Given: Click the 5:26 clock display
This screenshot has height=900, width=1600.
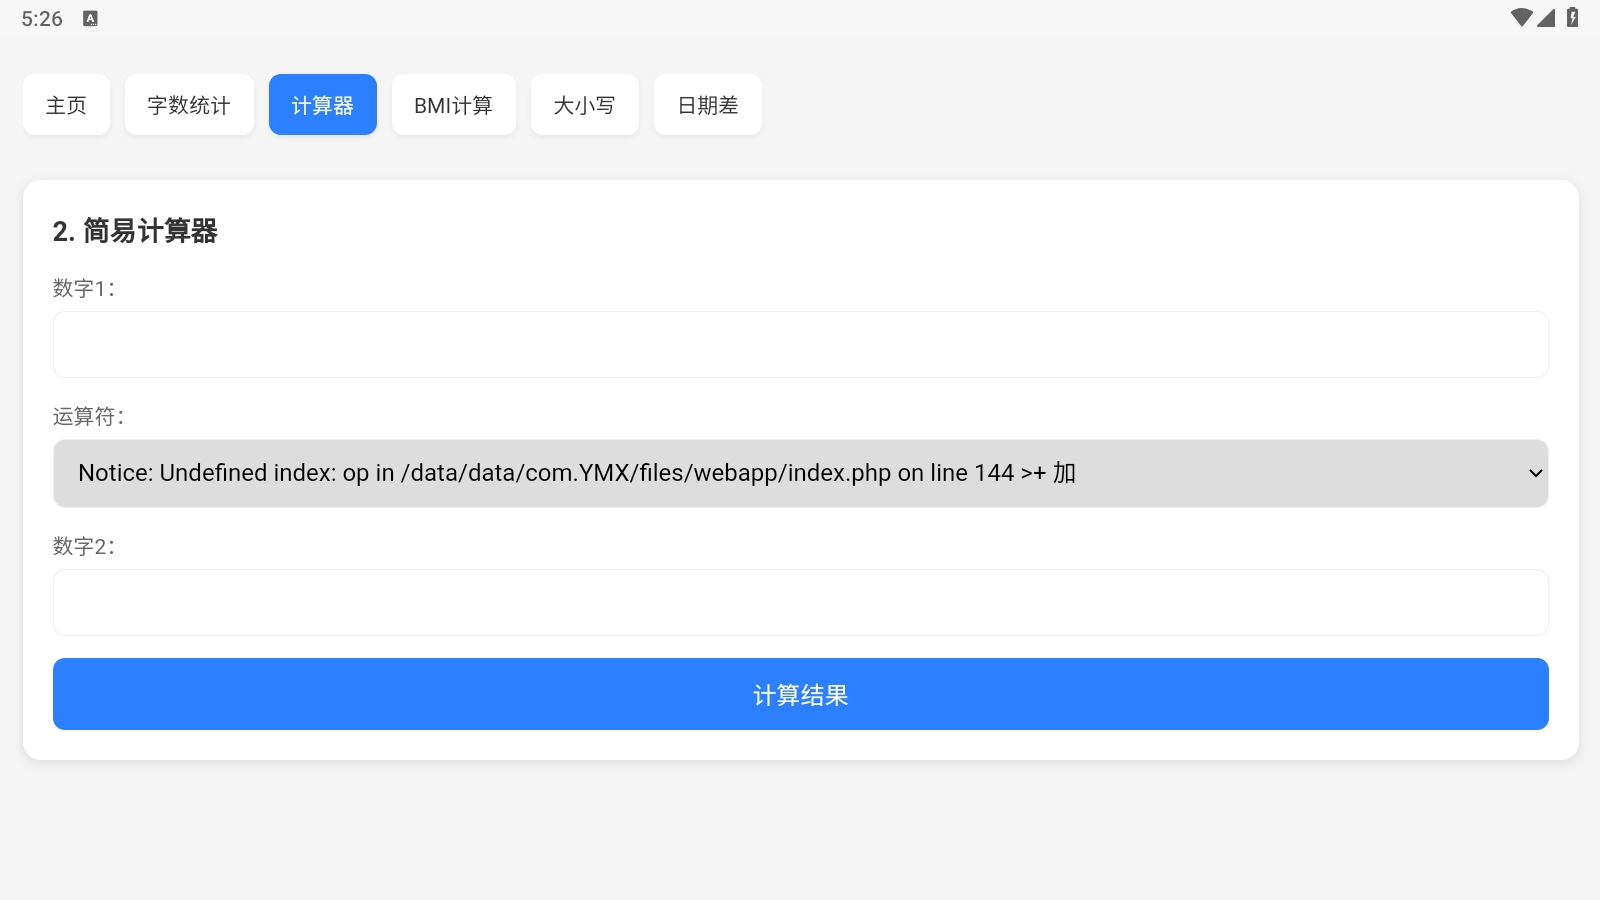Looking at the screenshot, I should [x=41, y=17].
